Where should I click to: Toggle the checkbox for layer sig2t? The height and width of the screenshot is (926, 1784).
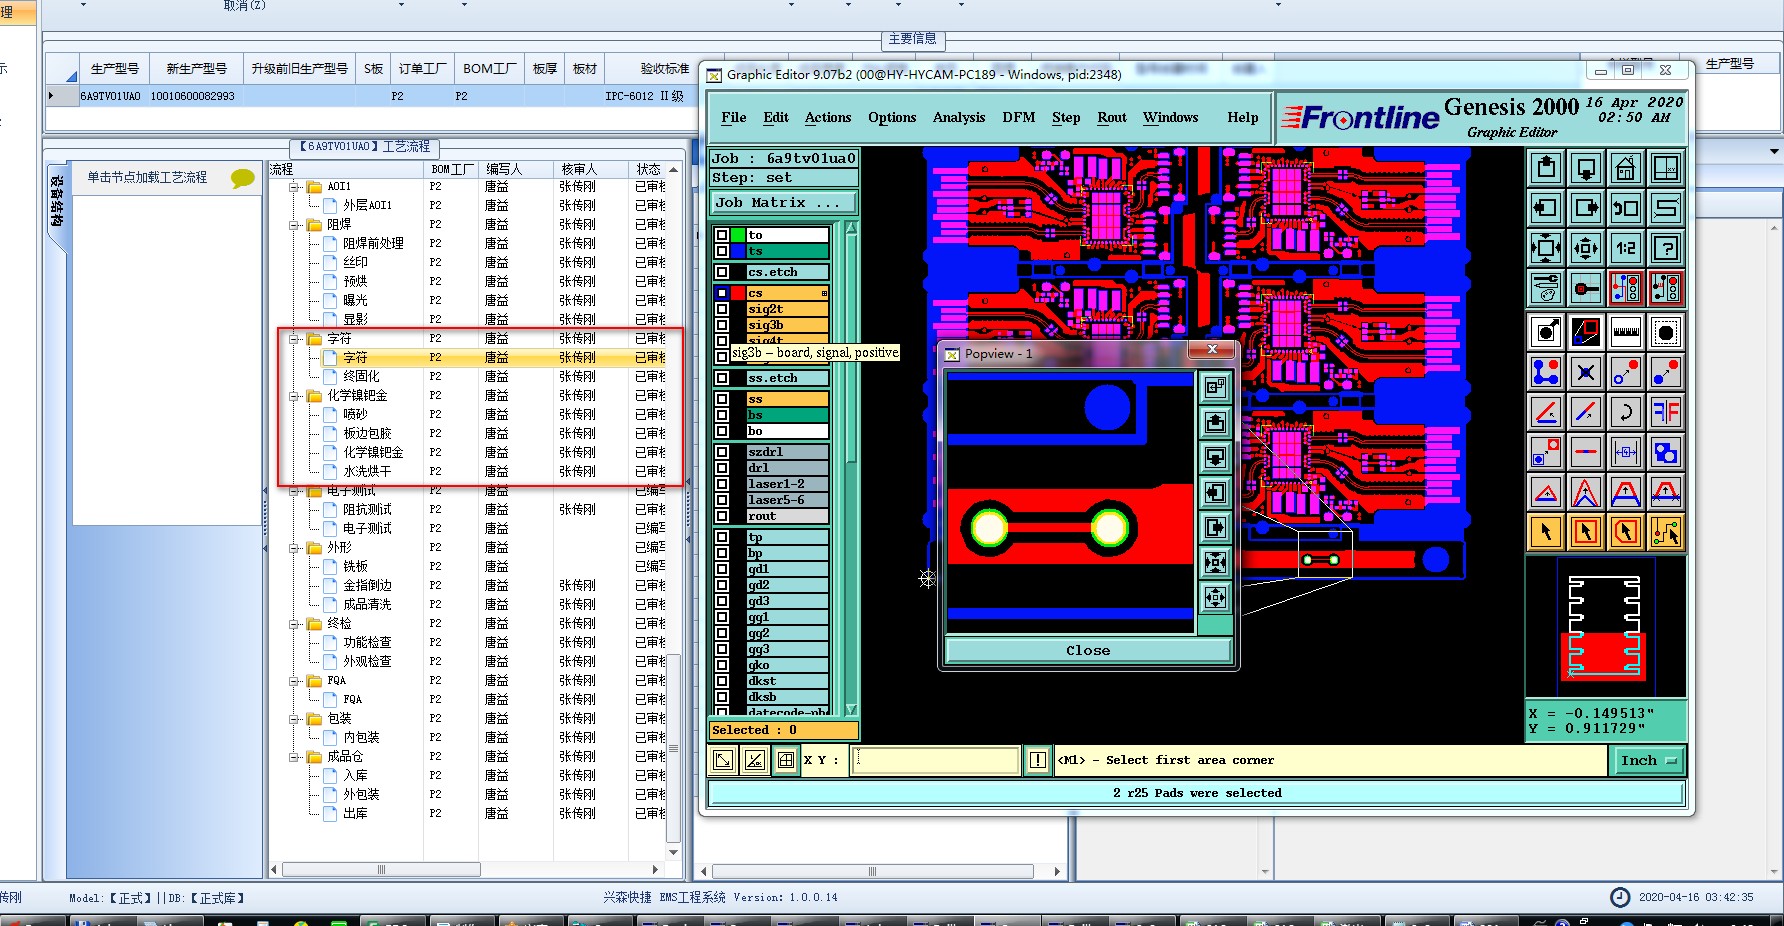pyautogui.click(x=722, y=309)
